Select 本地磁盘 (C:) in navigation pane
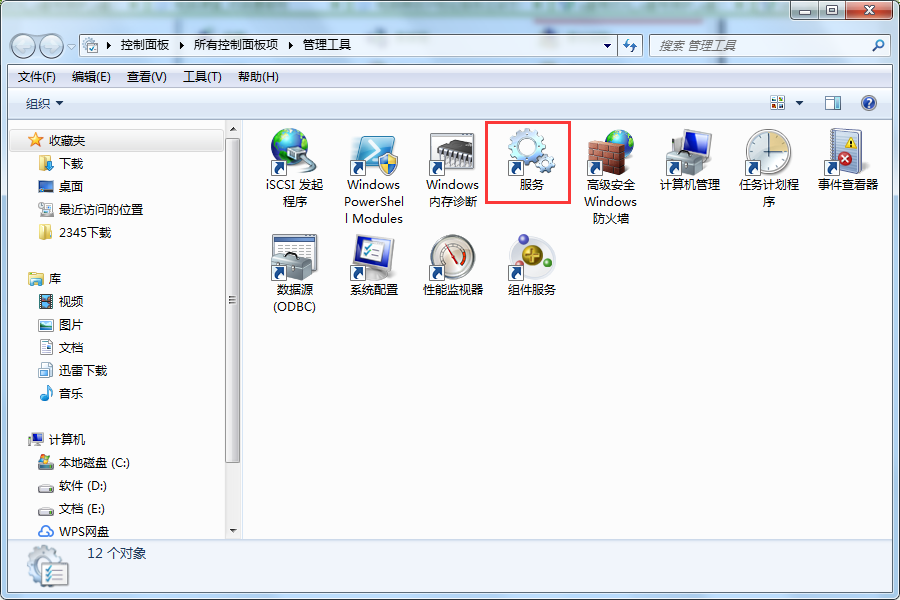Screen dimensions: 900x600 tap(94, 463)
